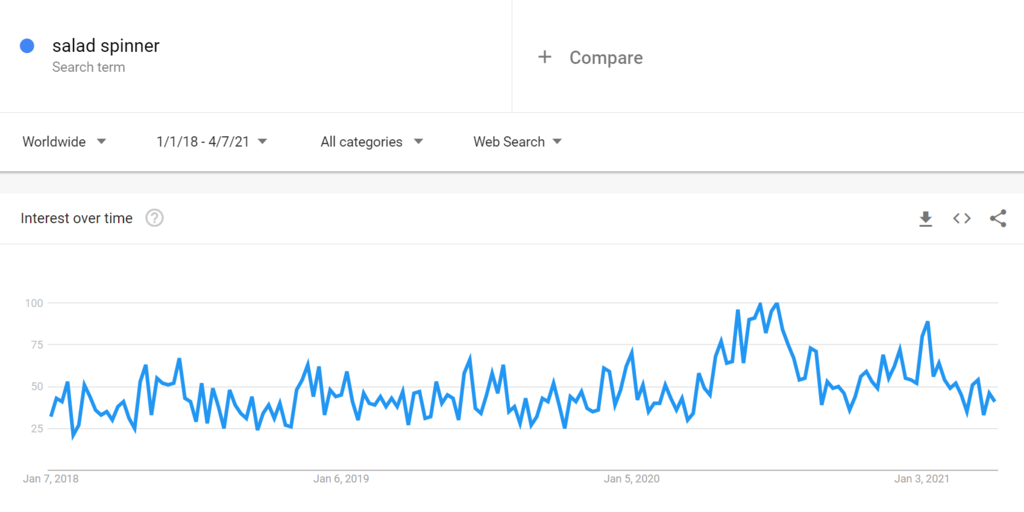The width and height of the screenshot is (1024, 512).
Task: Click the Search term subtitle text
Action: pyautogui.click(x=89, y=68)
